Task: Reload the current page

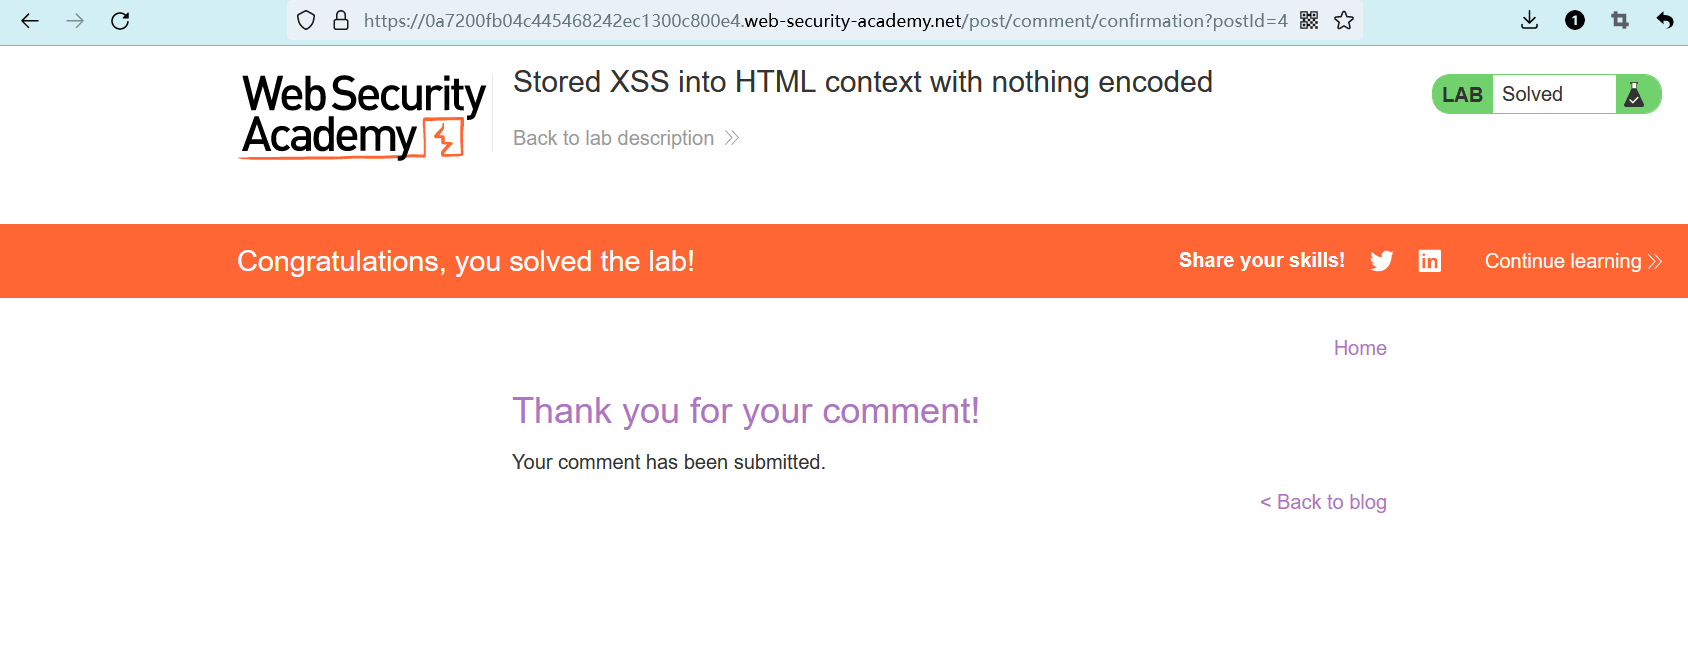Action: (120, 21)
